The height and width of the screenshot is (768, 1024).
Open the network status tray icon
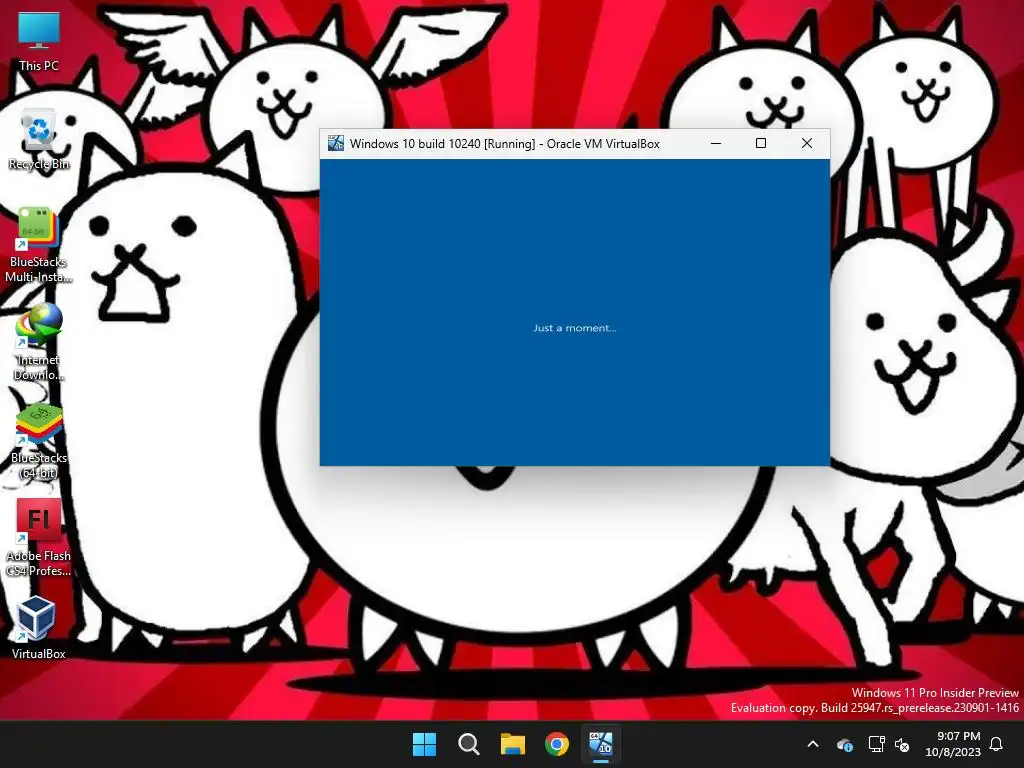[x=876, y=744]
